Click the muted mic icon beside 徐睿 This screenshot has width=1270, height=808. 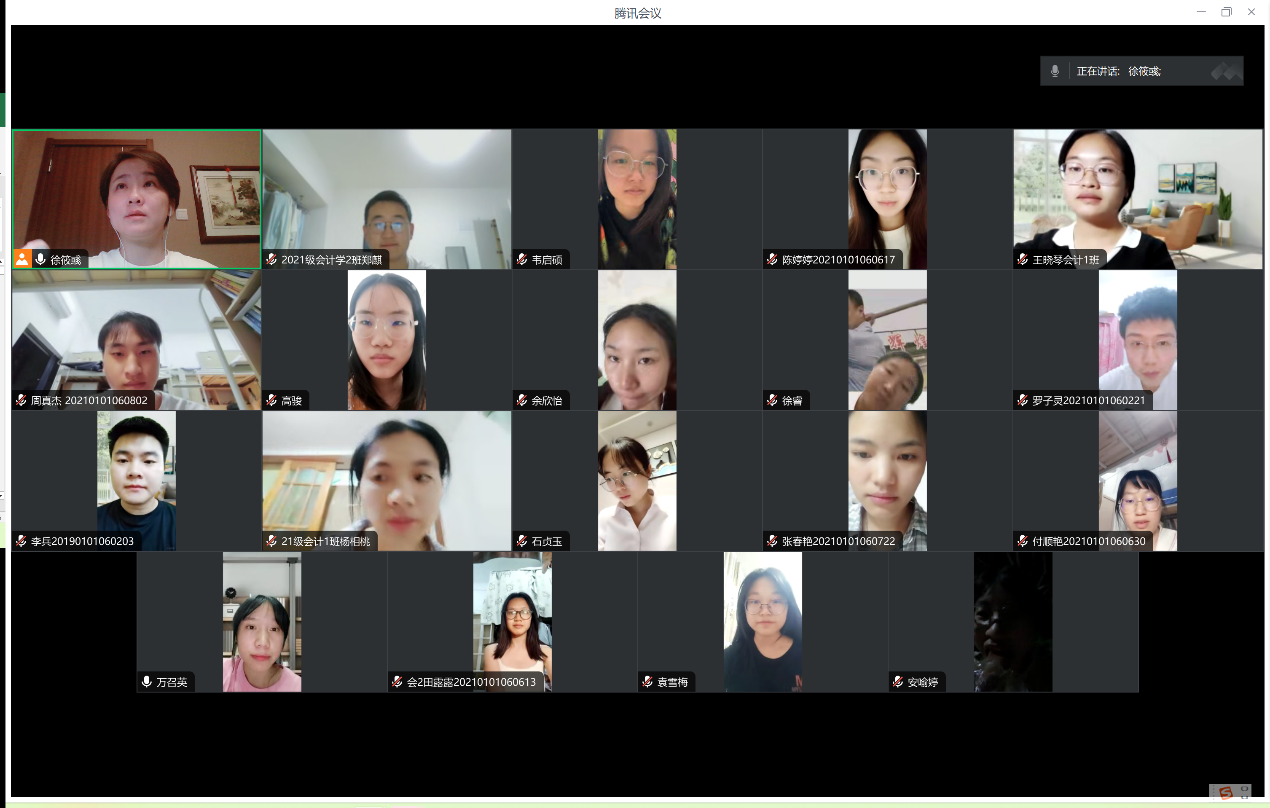point(772,401)
